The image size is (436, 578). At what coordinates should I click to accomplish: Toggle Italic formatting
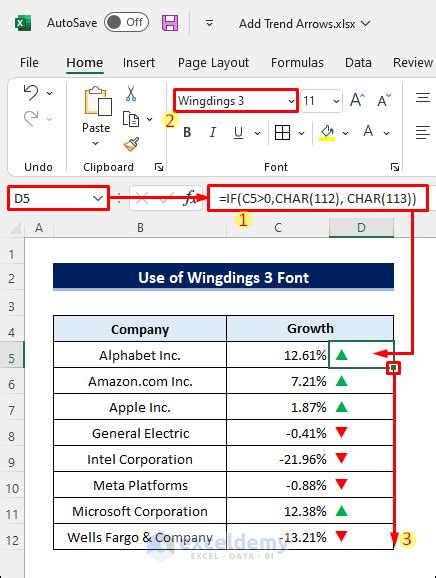pyautogui.click(x=213, y=132)
